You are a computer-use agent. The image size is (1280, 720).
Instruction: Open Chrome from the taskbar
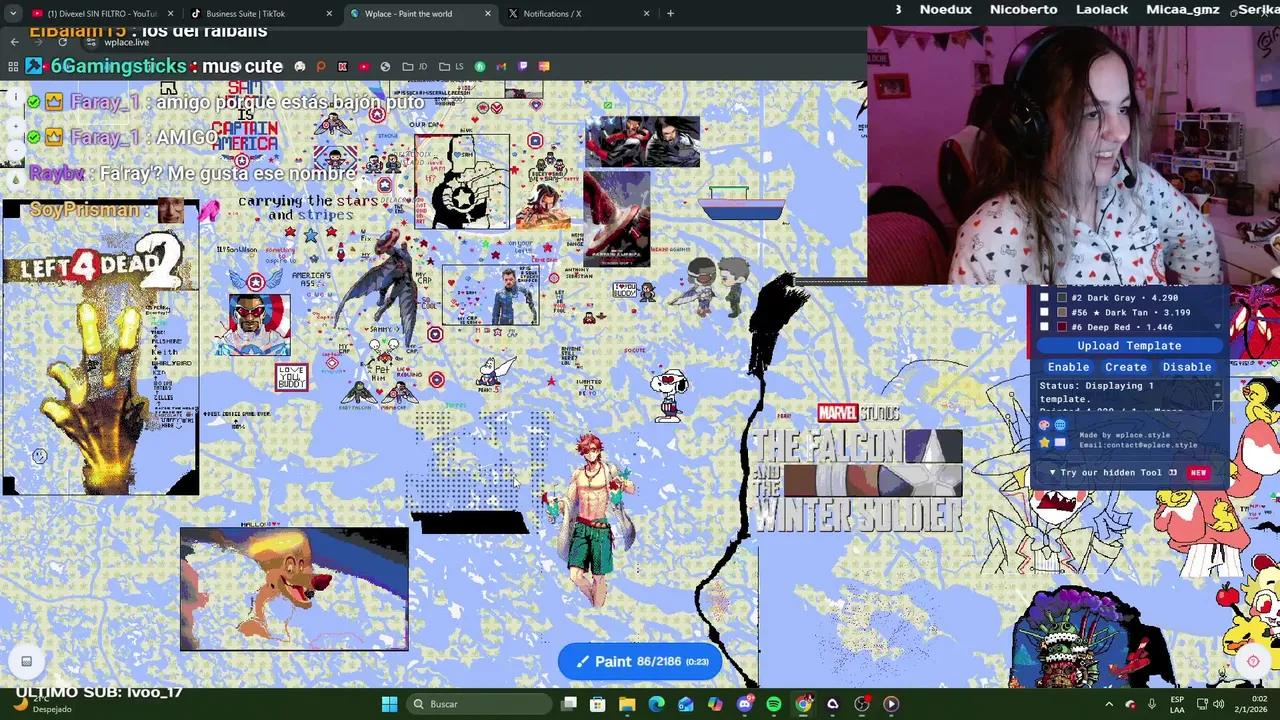pos(803,704)
